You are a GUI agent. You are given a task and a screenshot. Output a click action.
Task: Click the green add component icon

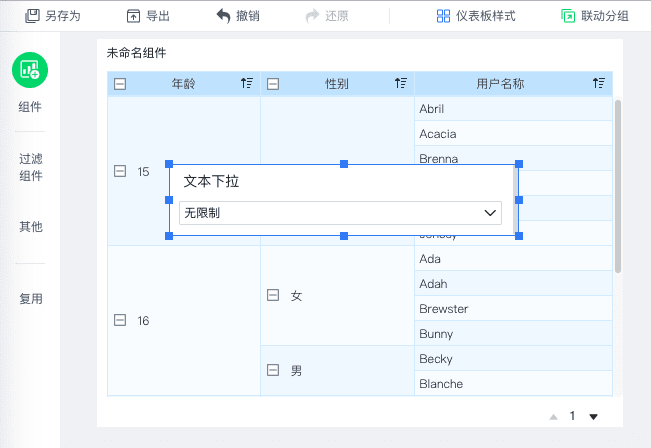30,70
